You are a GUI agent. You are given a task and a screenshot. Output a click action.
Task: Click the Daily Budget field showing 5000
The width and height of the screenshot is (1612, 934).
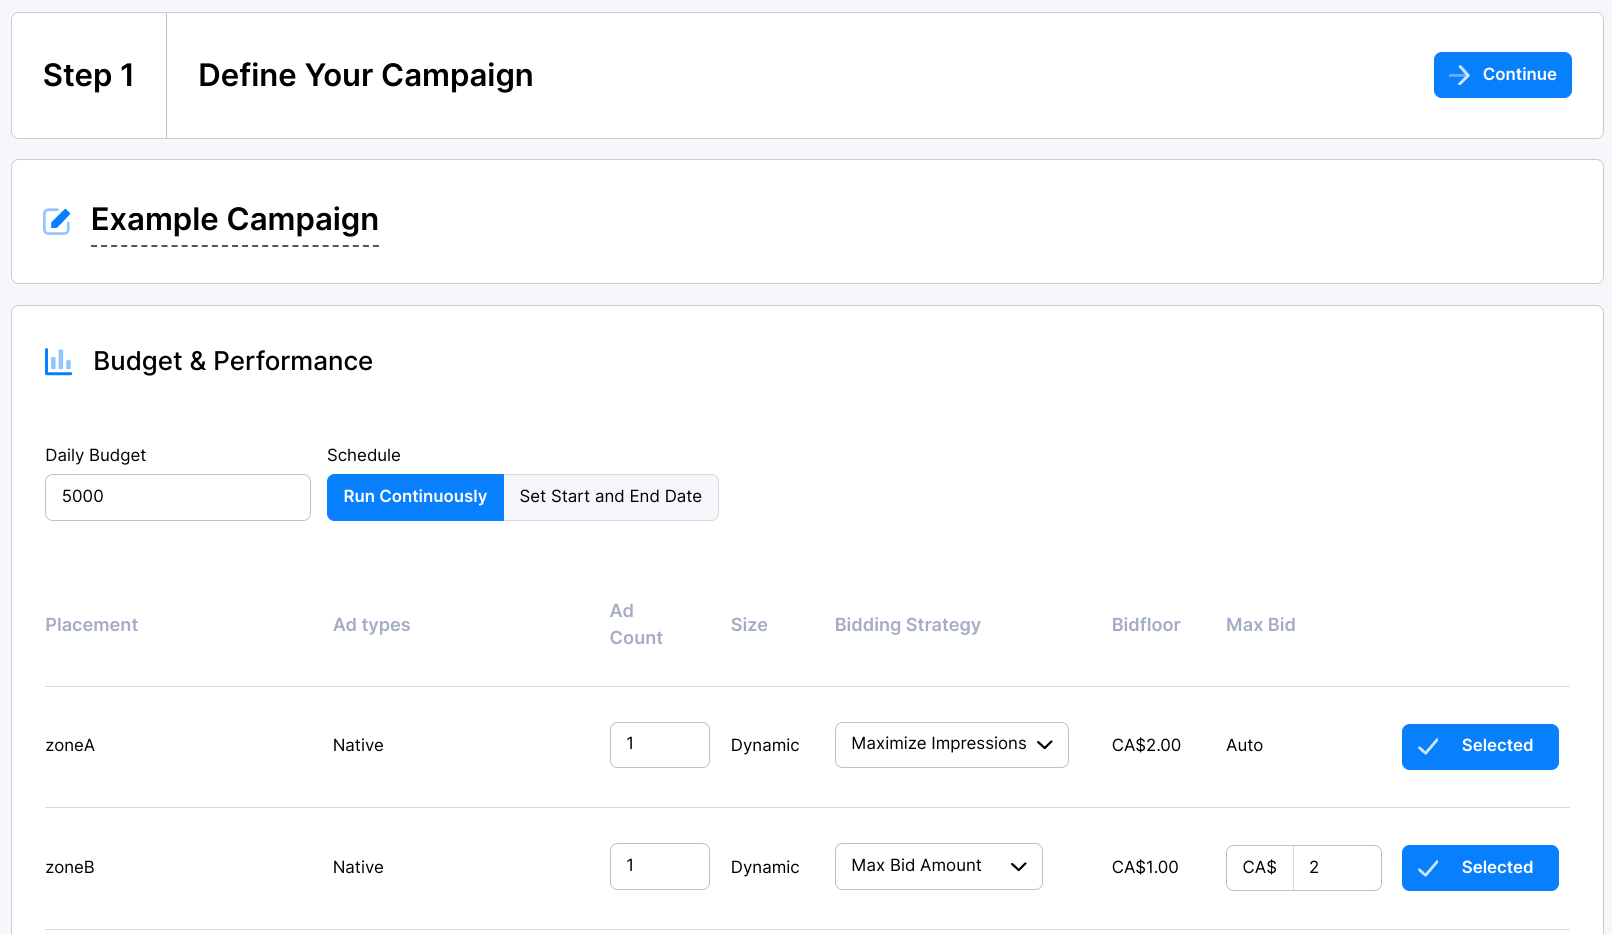pyautogui.click(x=178, y=497)
